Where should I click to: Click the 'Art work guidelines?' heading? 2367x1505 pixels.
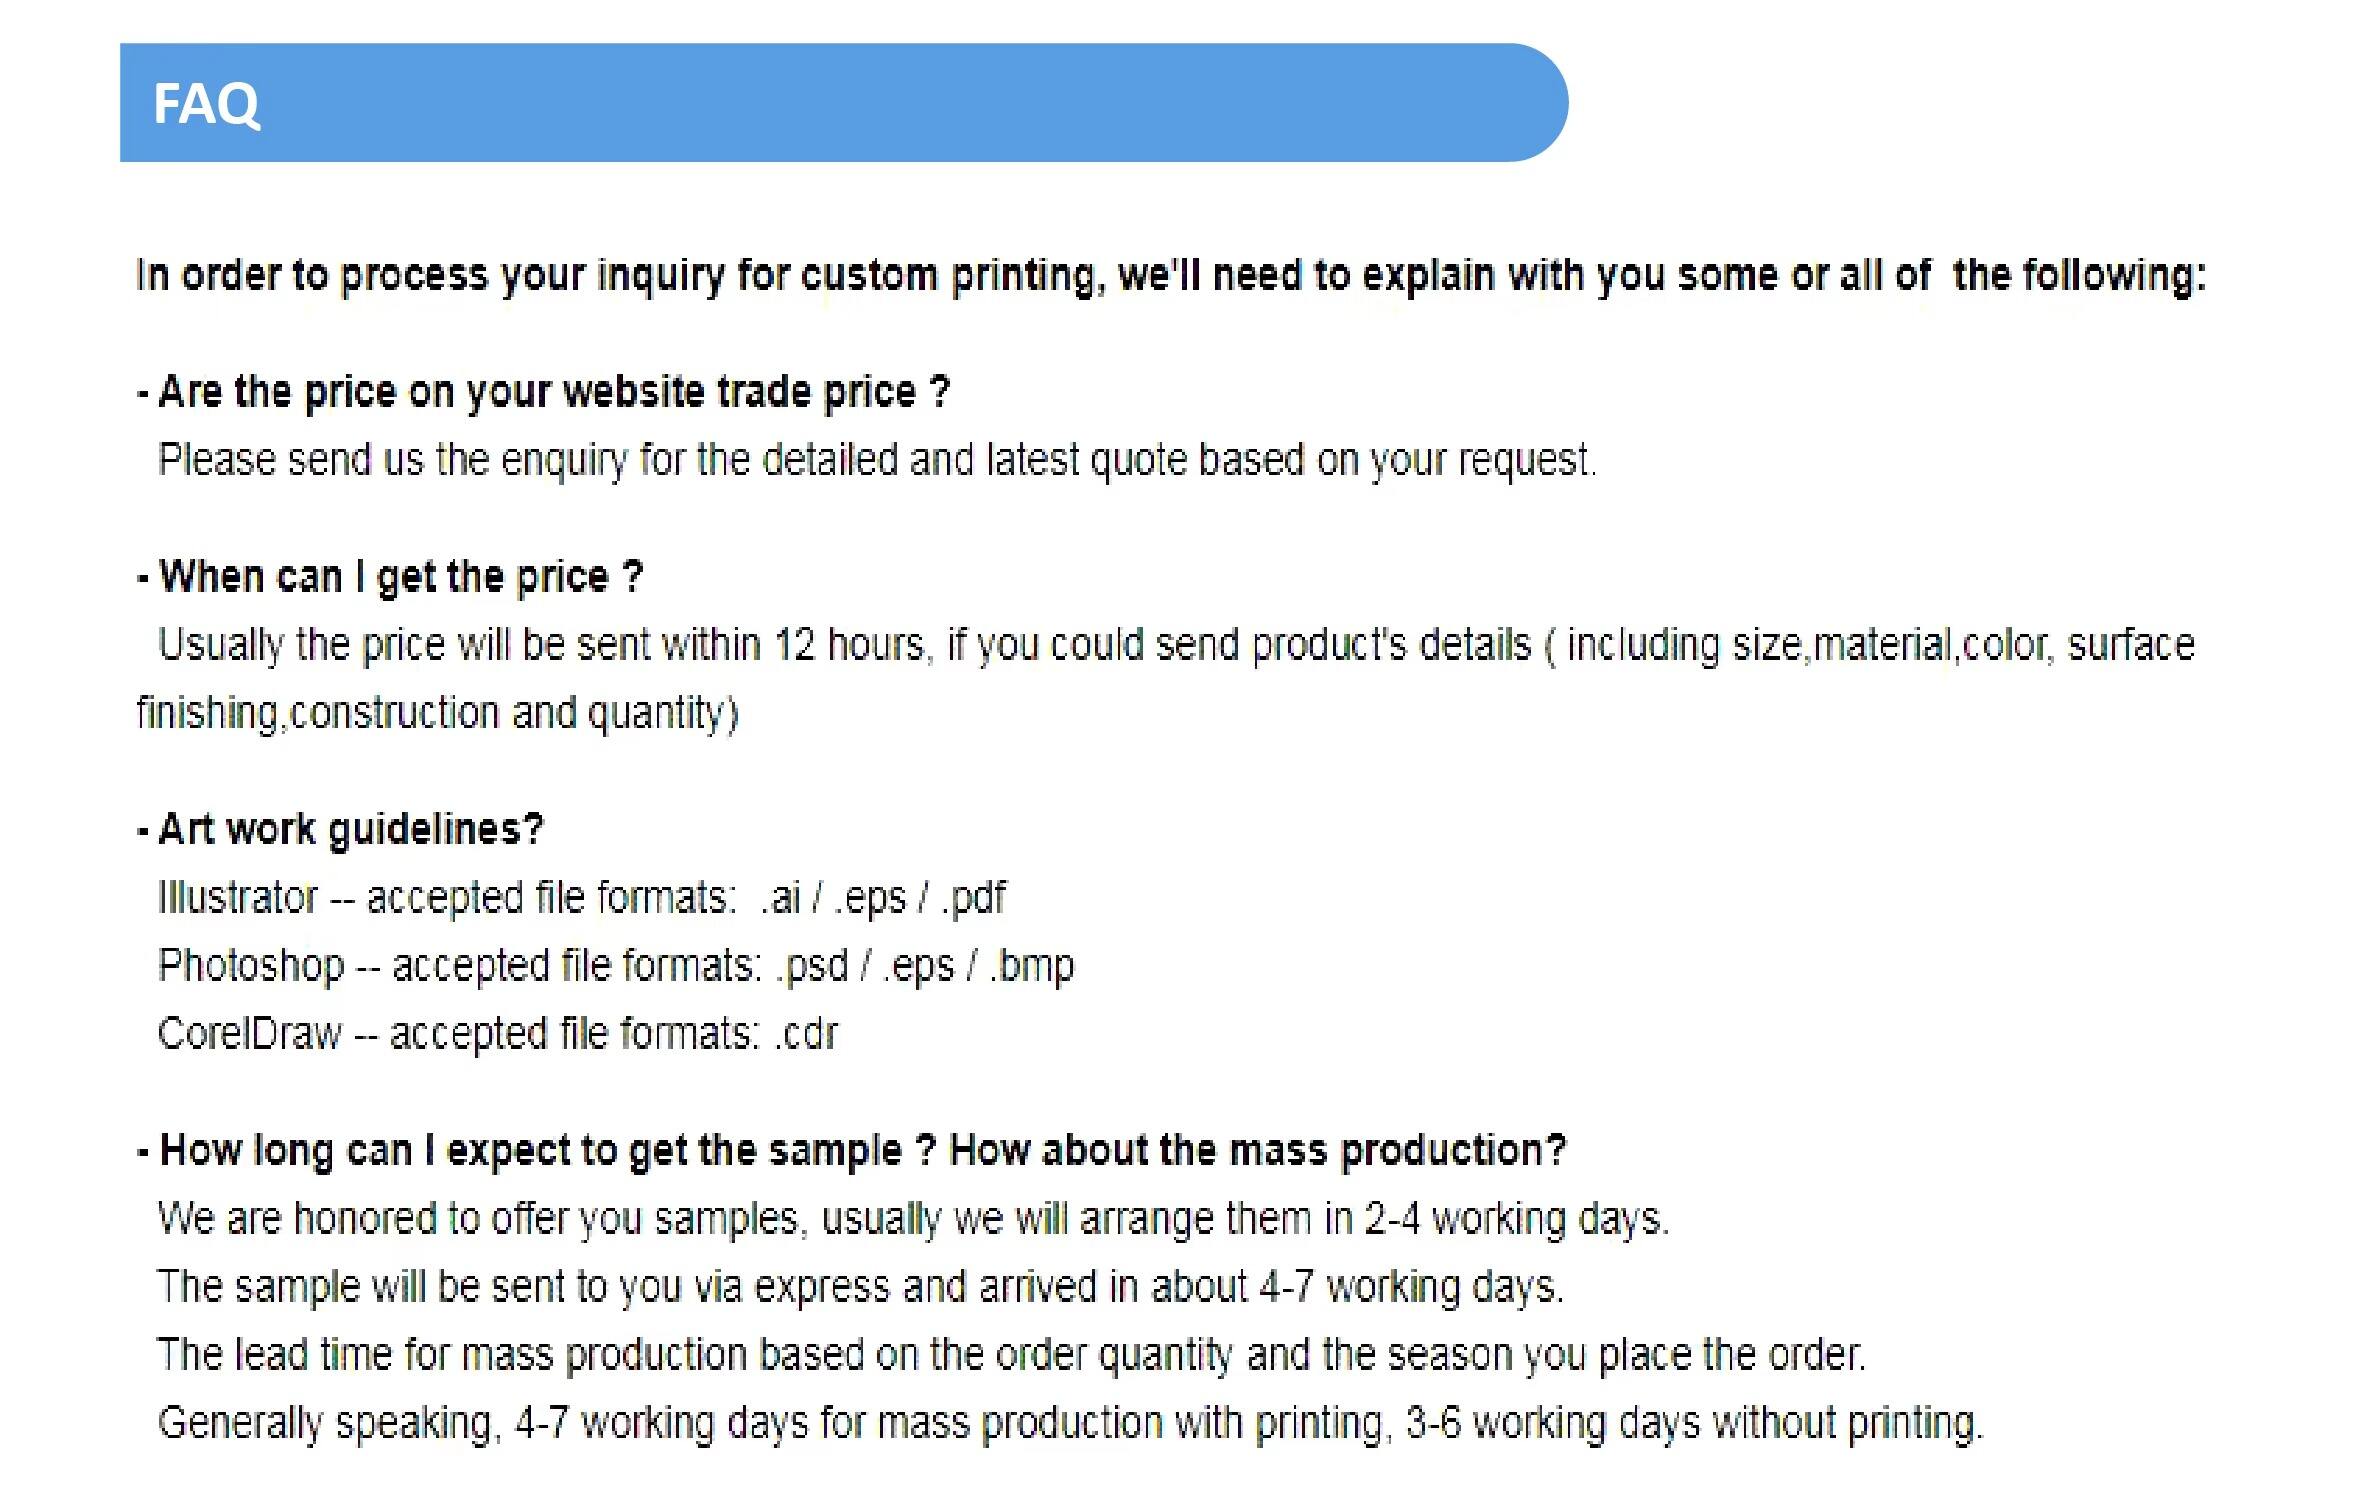point(340,830)
